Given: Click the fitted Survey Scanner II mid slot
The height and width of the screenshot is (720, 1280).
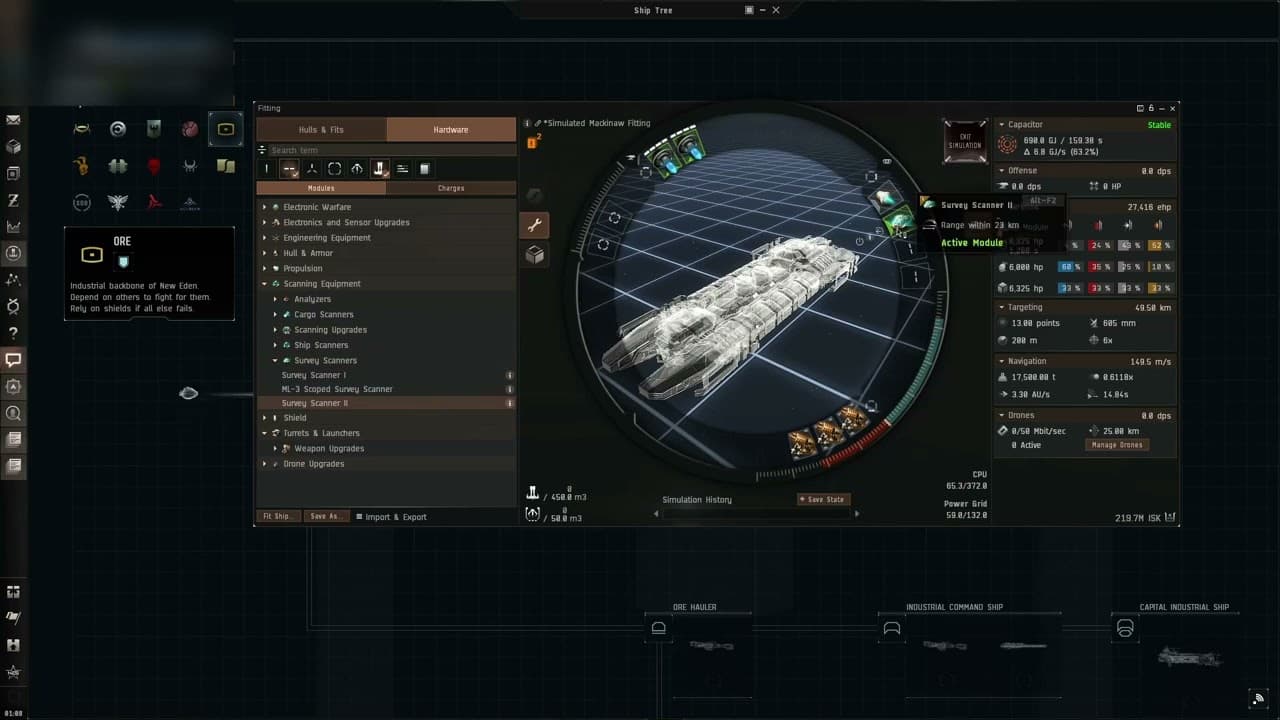Looking at the screenshot, I should pos(899,221).
